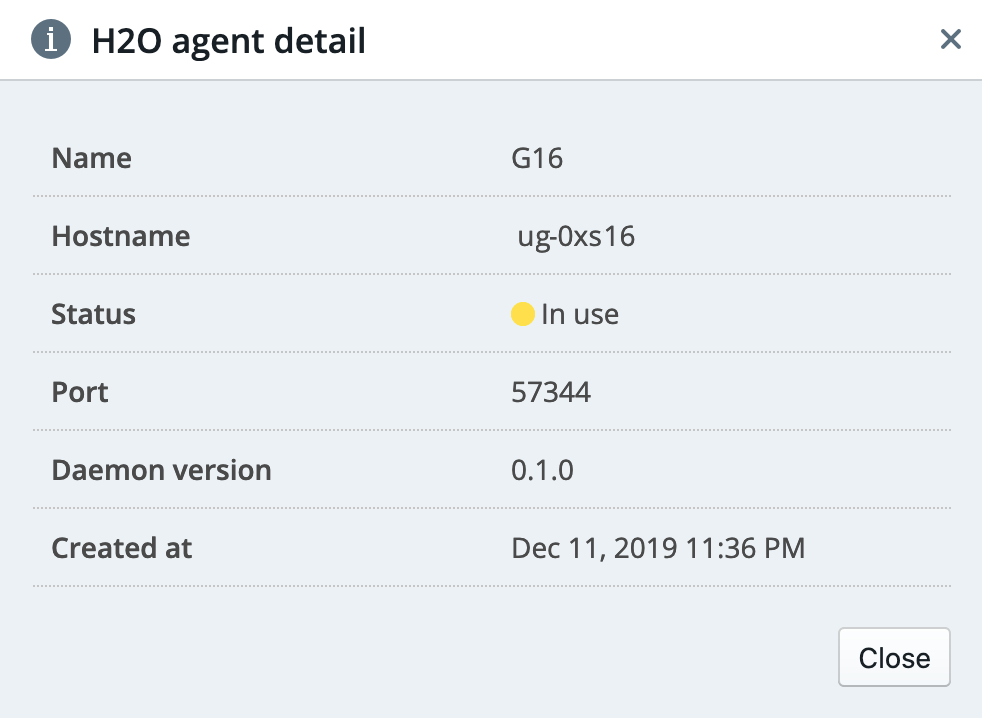The width and height of the screenshot is (982, 718).
Task: Click the yellow In use status dot
Action: 522,314
